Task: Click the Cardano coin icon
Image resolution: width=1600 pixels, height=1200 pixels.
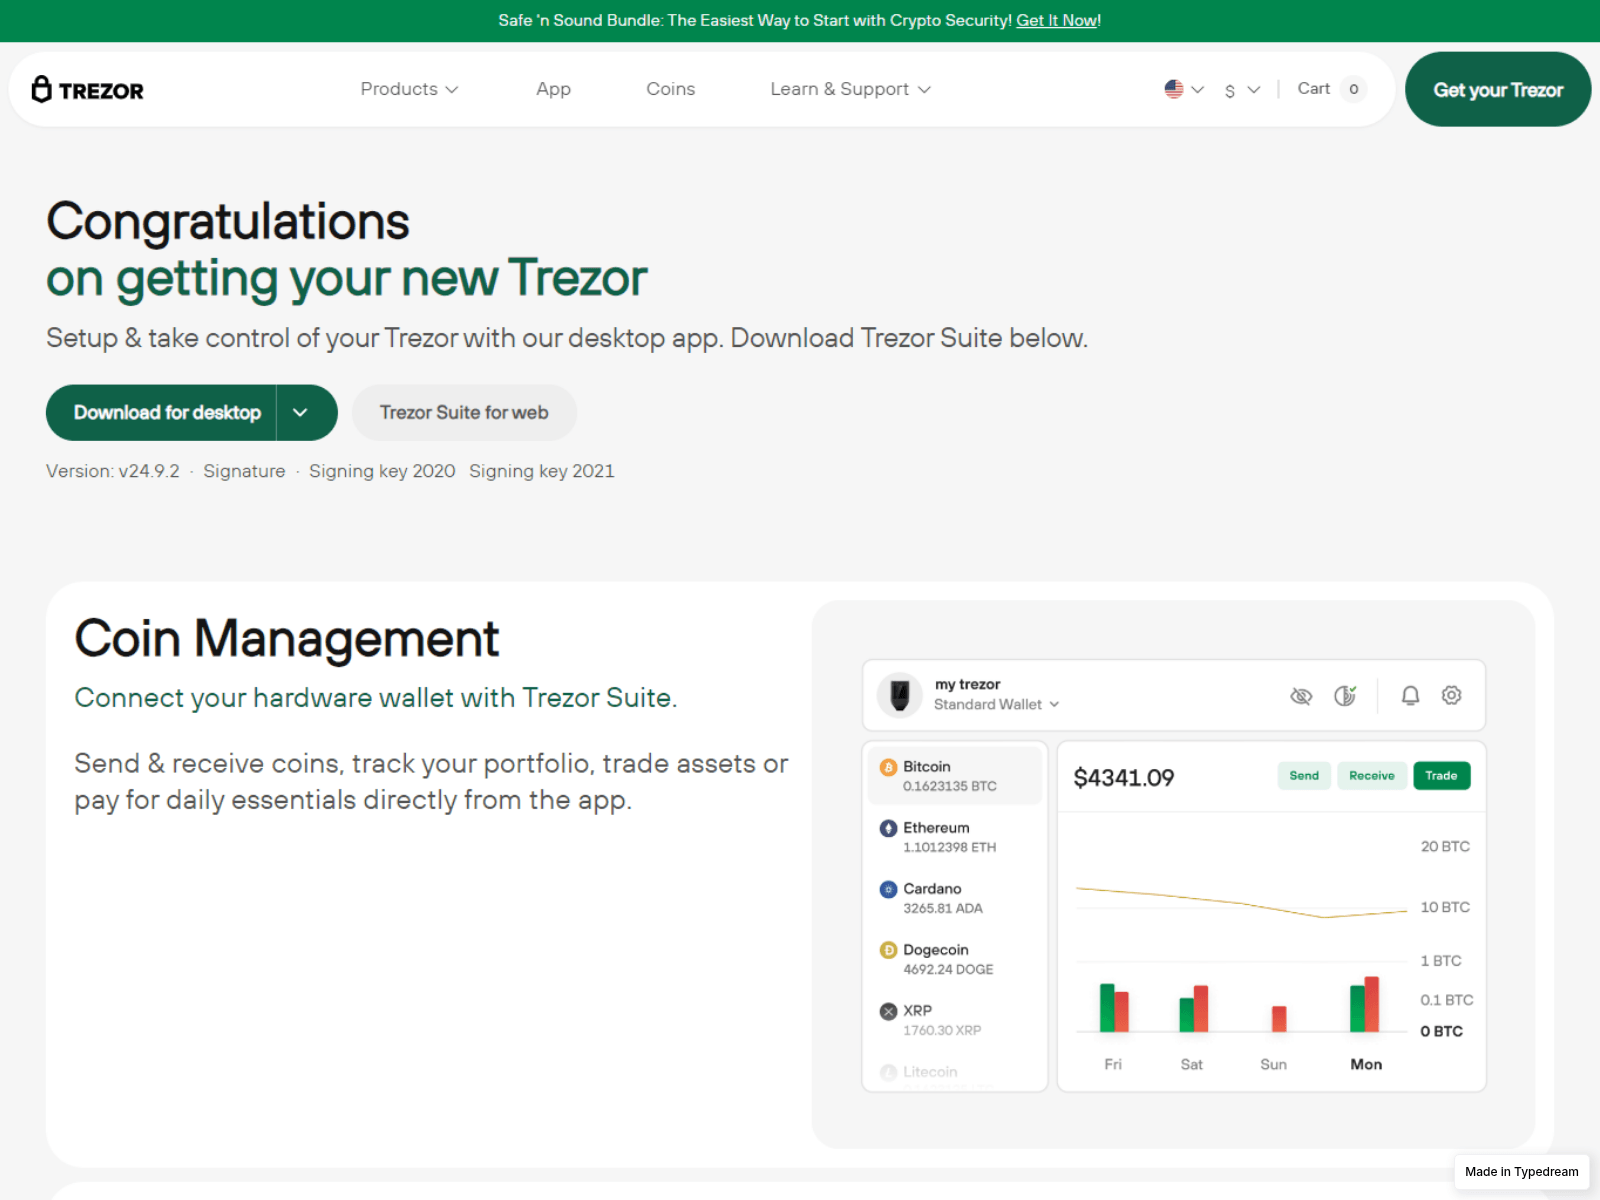Action: [x=888, y=889]
